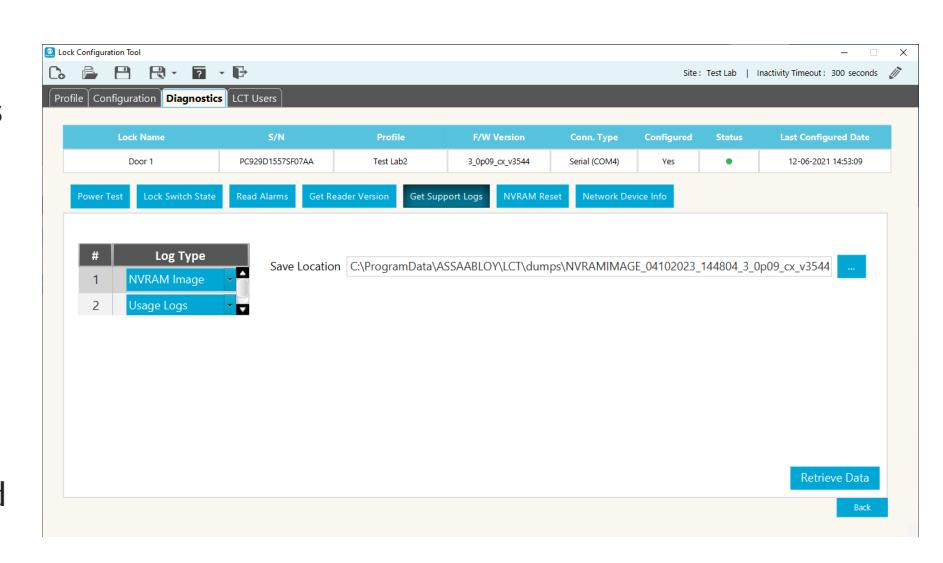Select row number 1 in log table
The image size is (943, 563).
[x=96, y=280]
